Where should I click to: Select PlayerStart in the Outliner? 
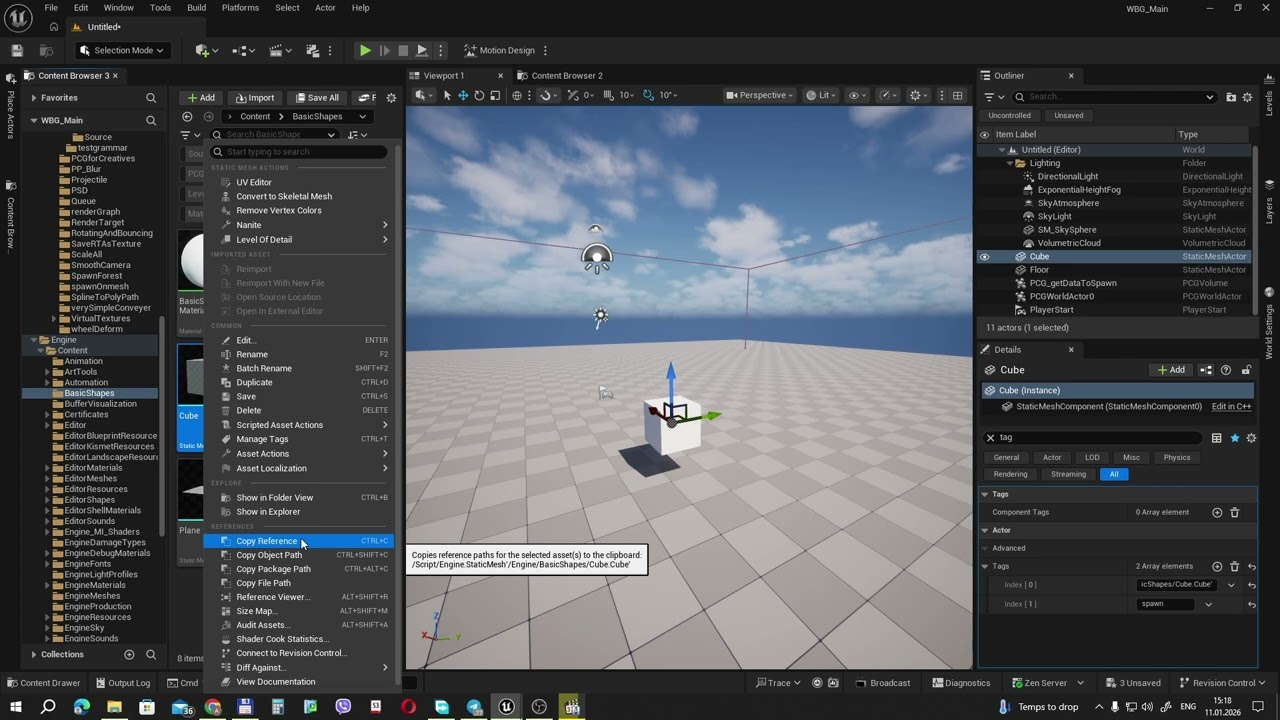point(1051,310)
